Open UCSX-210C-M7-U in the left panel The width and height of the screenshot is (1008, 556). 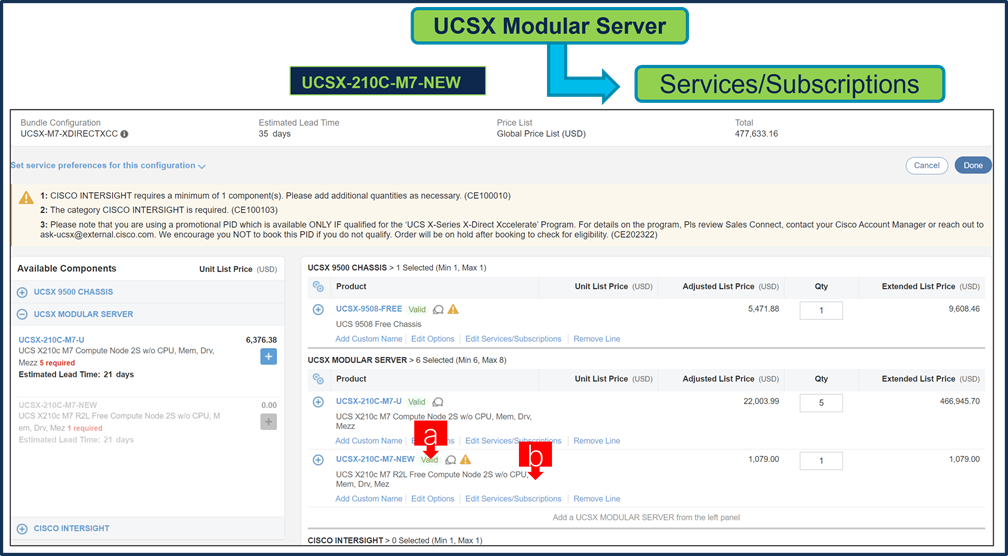[51, 339]
